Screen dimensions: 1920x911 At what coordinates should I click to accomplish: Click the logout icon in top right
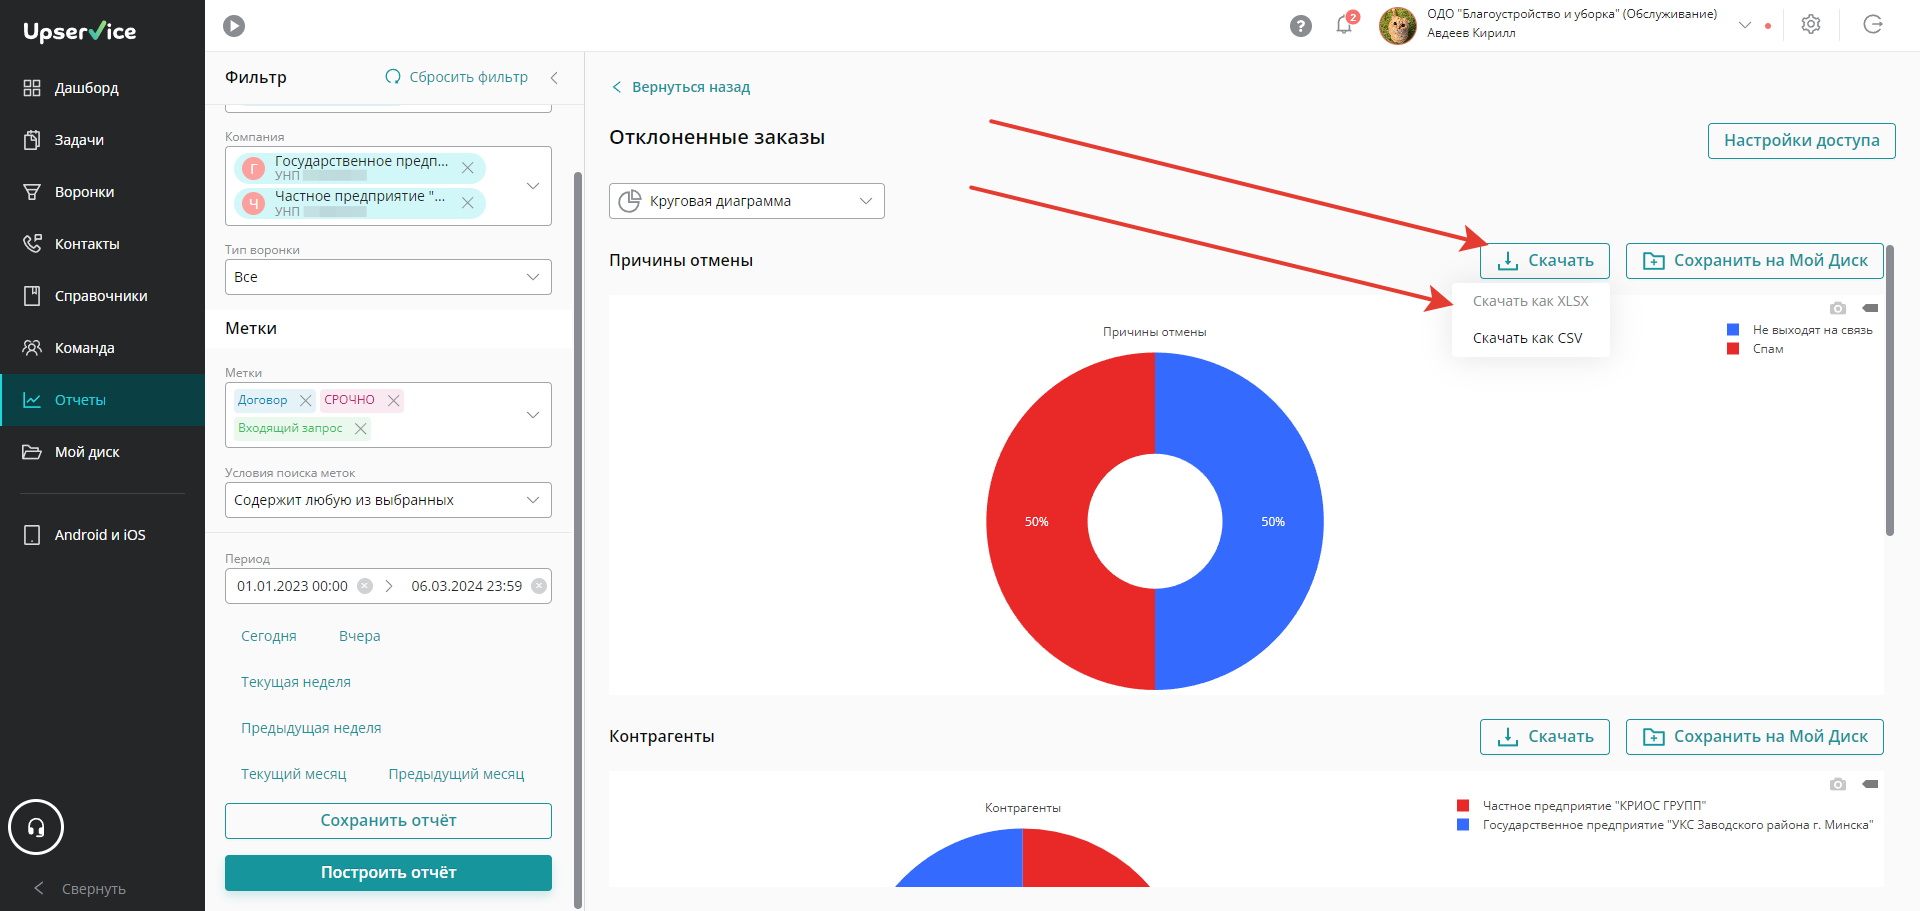coord(1873,25)
